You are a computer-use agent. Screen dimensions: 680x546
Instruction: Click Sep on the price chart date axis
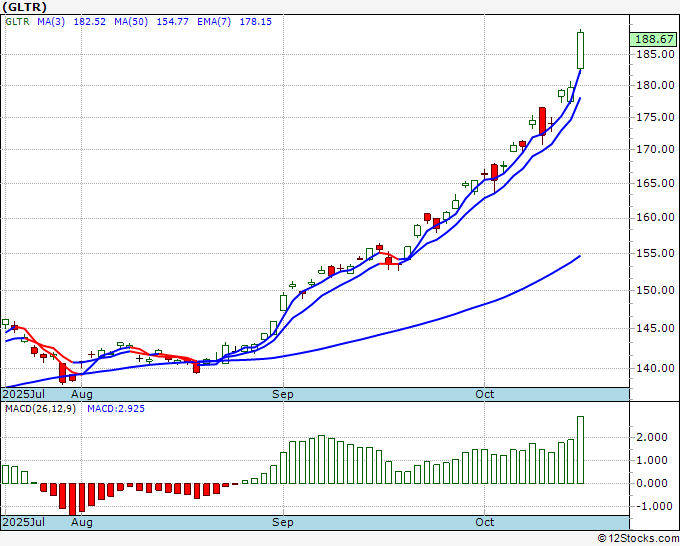point(283,395)
